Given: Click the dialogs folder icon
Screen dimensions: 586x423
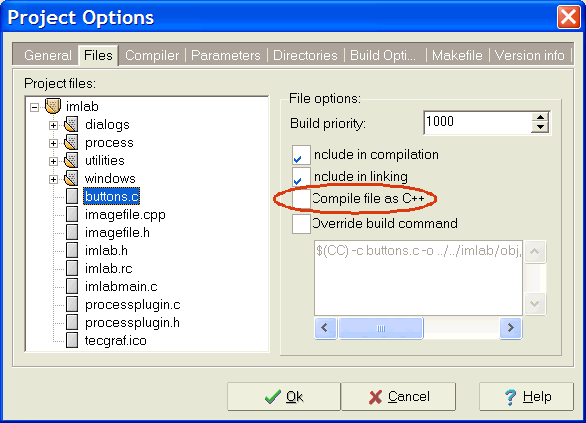Looking at the screenshot, I should 71,124.
